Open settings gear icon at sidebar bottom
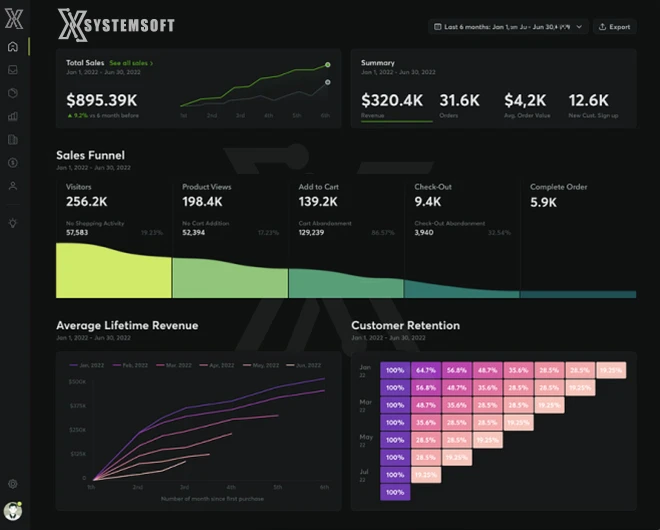 point(13,484)
